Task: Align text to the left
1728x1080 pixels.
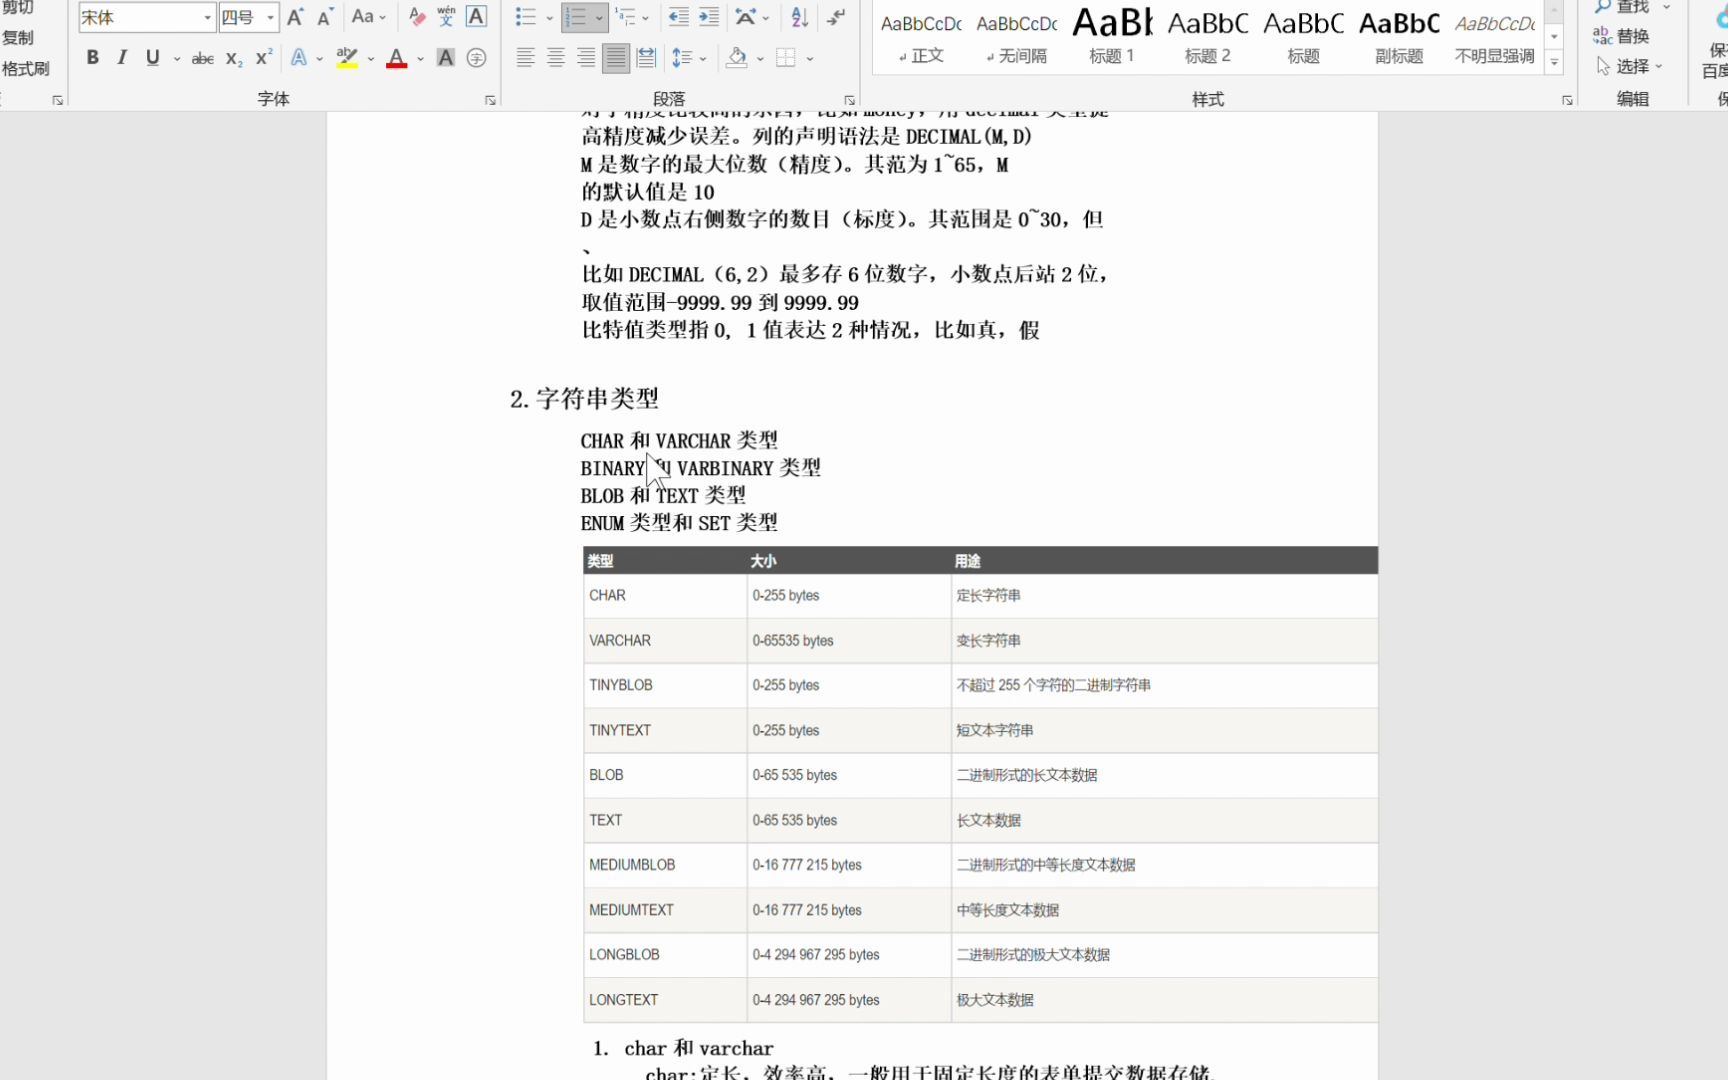Action: point(525,58)
